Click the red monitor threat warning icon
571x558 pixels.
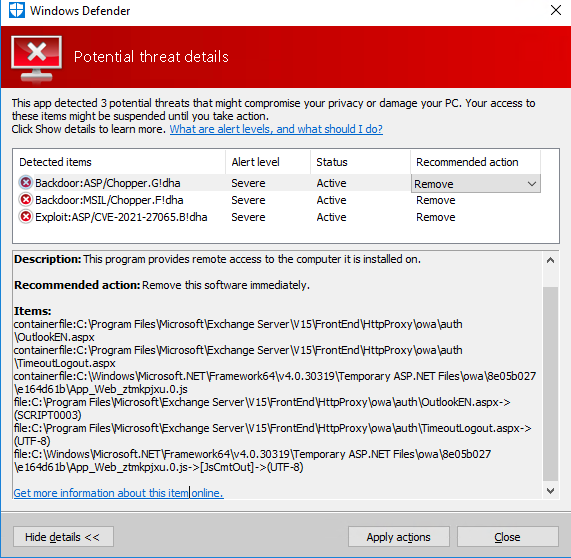(x=36, y=58)
